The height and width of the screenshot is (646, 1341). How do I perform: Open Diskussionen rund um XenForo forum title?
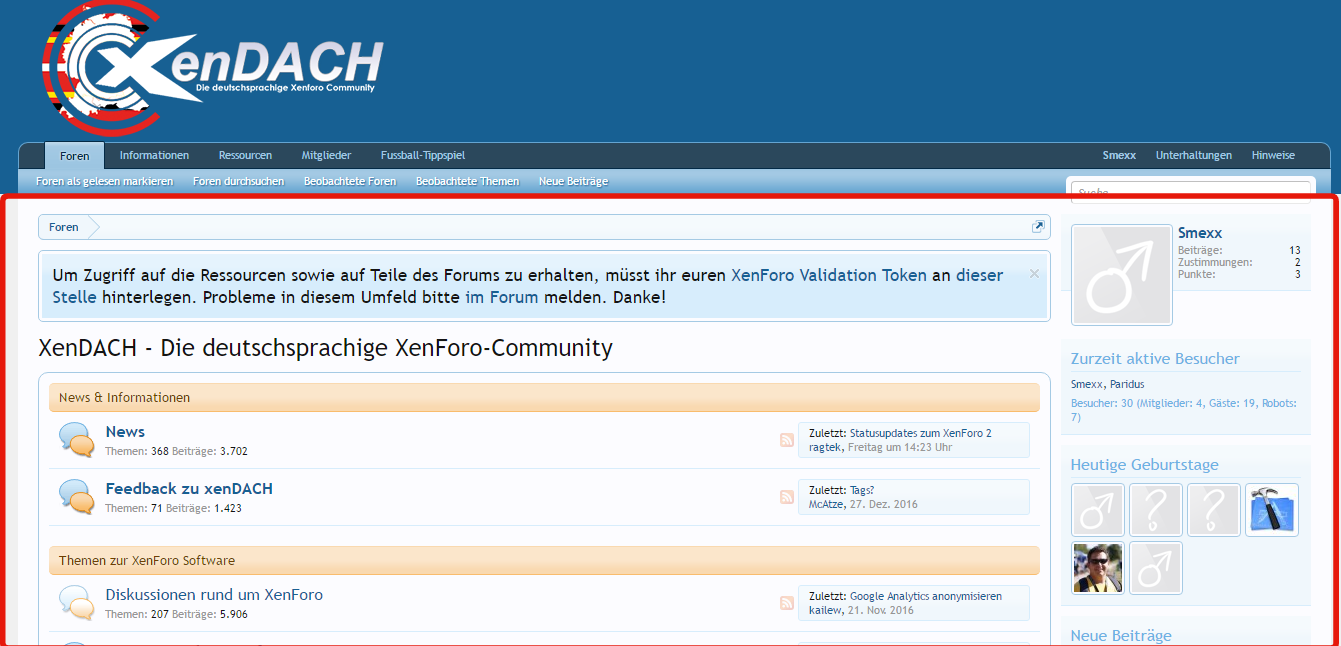pyautogui.click(x=214, y=595)
